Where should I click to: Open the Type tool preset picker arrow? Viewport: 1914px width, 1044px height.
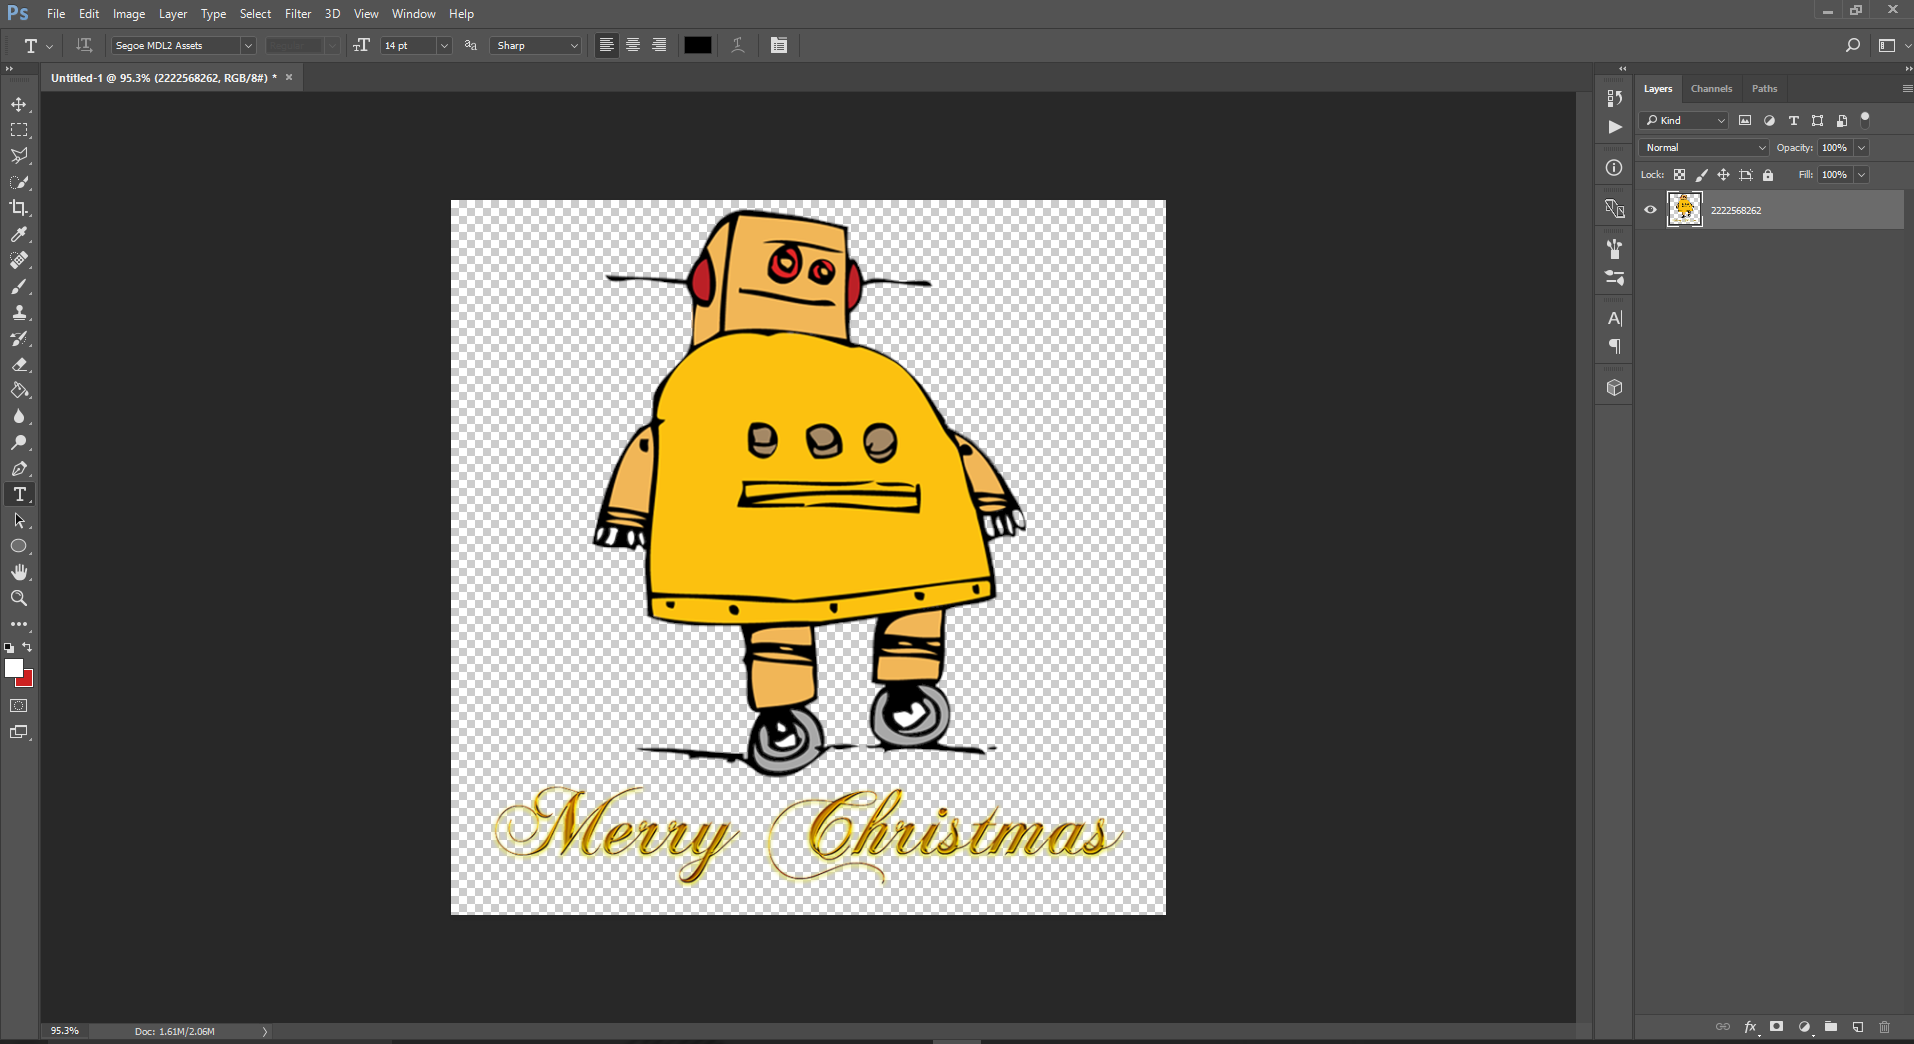49,46
